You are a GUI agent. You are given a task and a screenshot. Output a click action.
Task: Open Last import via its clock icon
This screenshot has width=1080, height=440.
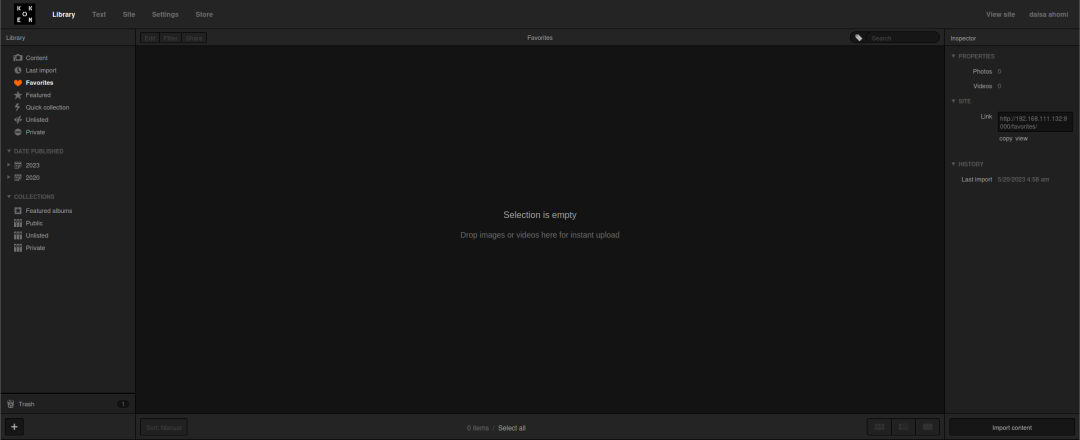pos(18,70)
